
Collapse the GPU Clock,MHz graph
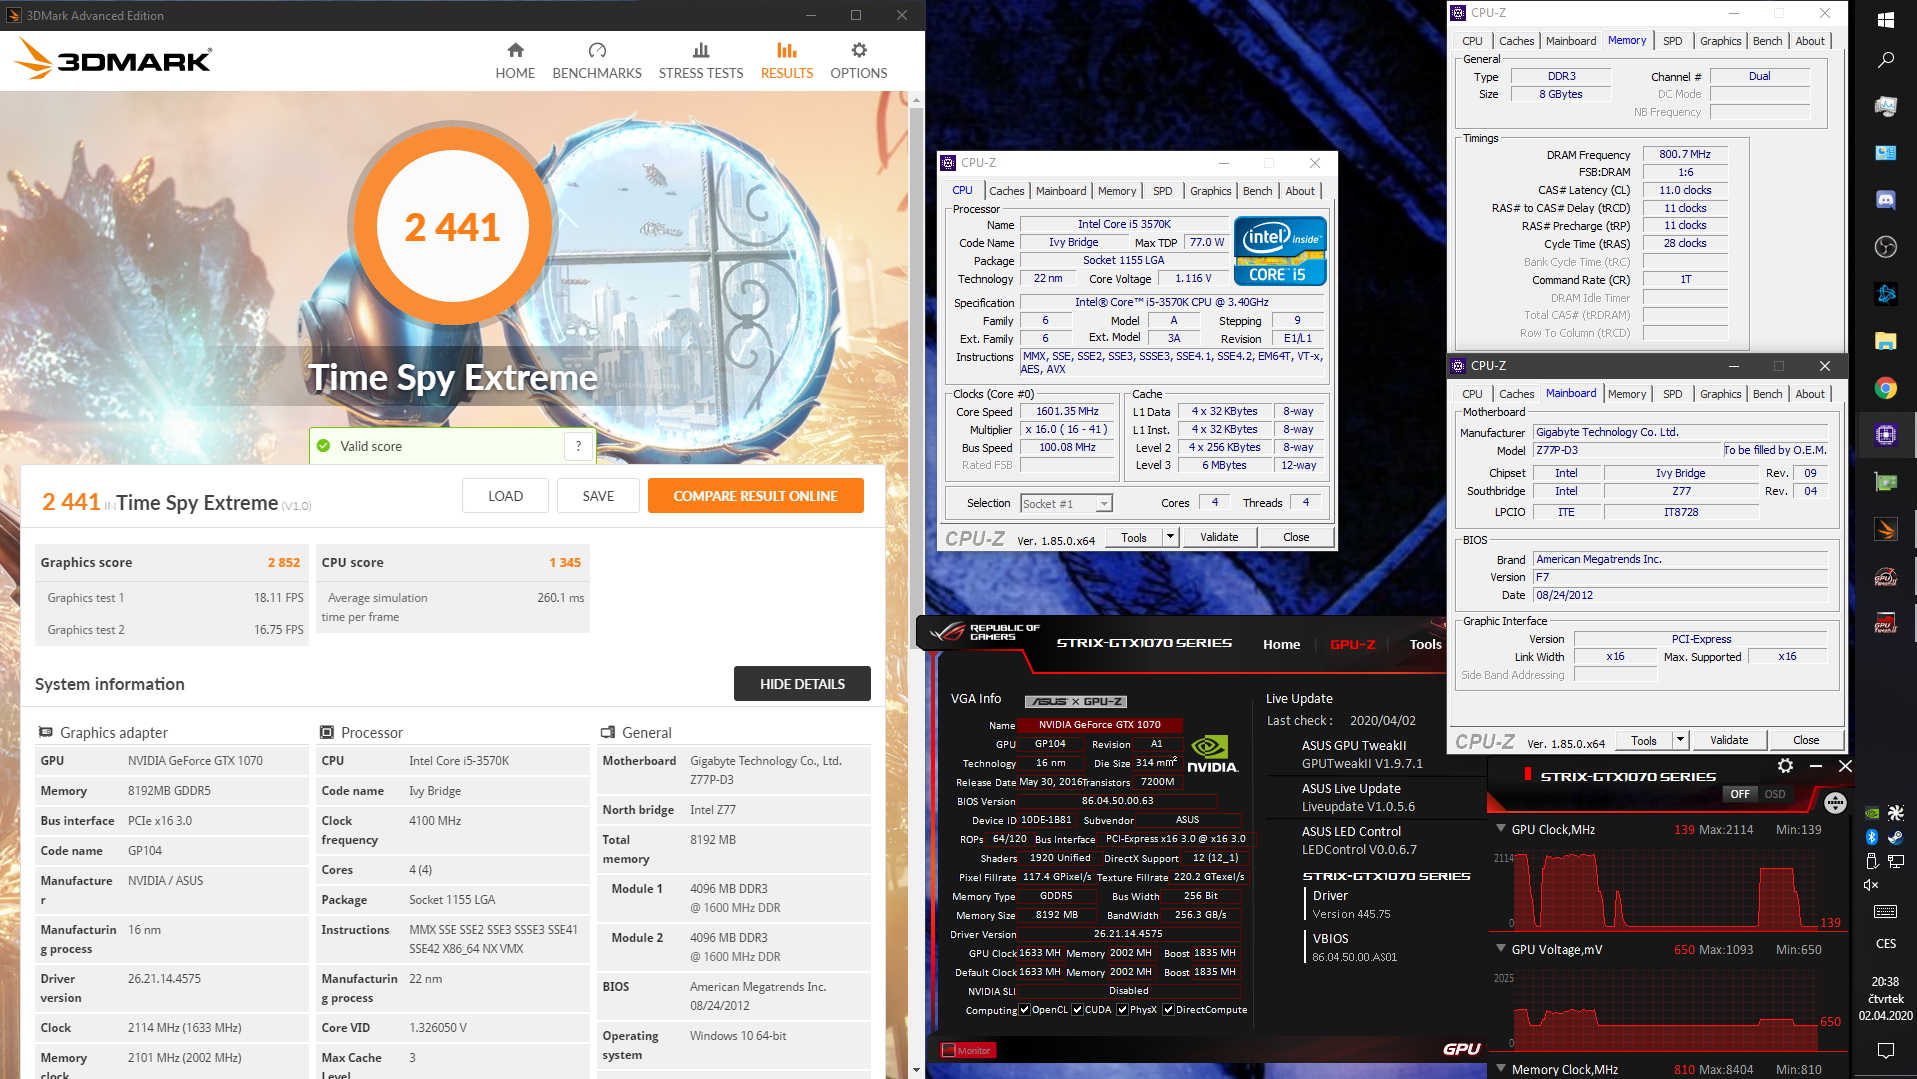pyautogui.click(x=1501, y=829)
